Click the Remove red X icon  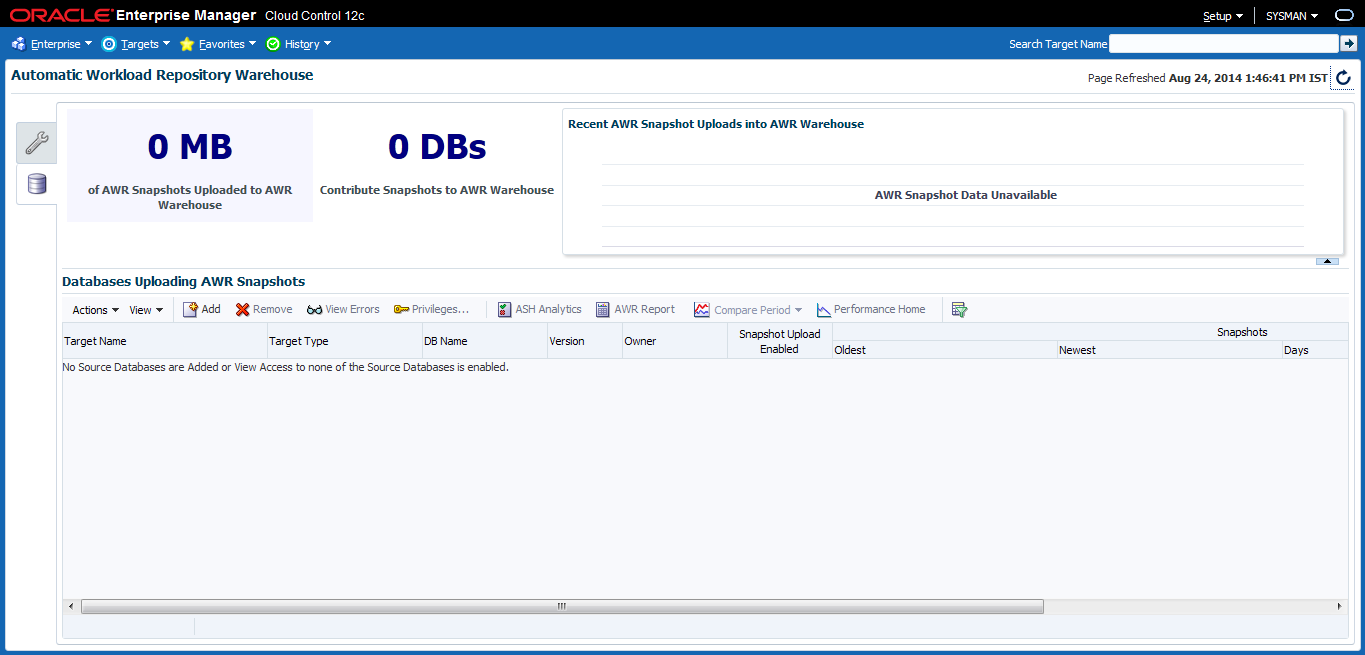pos(242,310)
